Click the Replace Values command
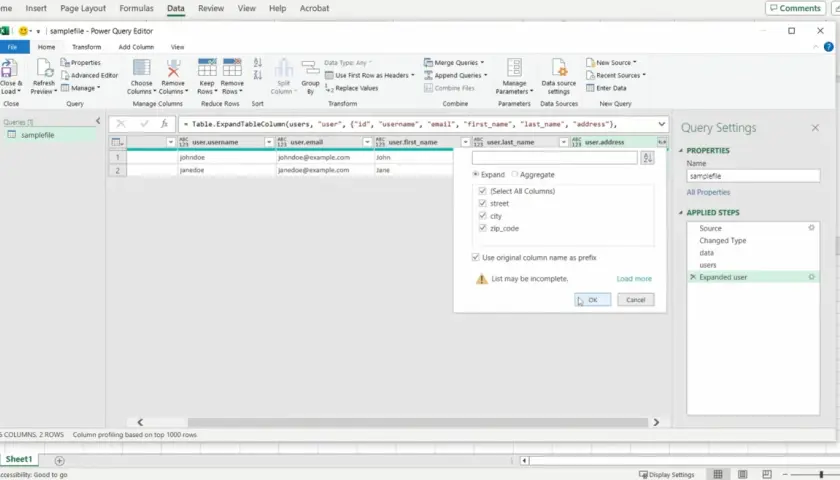This screenshot has height=480, width=840. 351,88
